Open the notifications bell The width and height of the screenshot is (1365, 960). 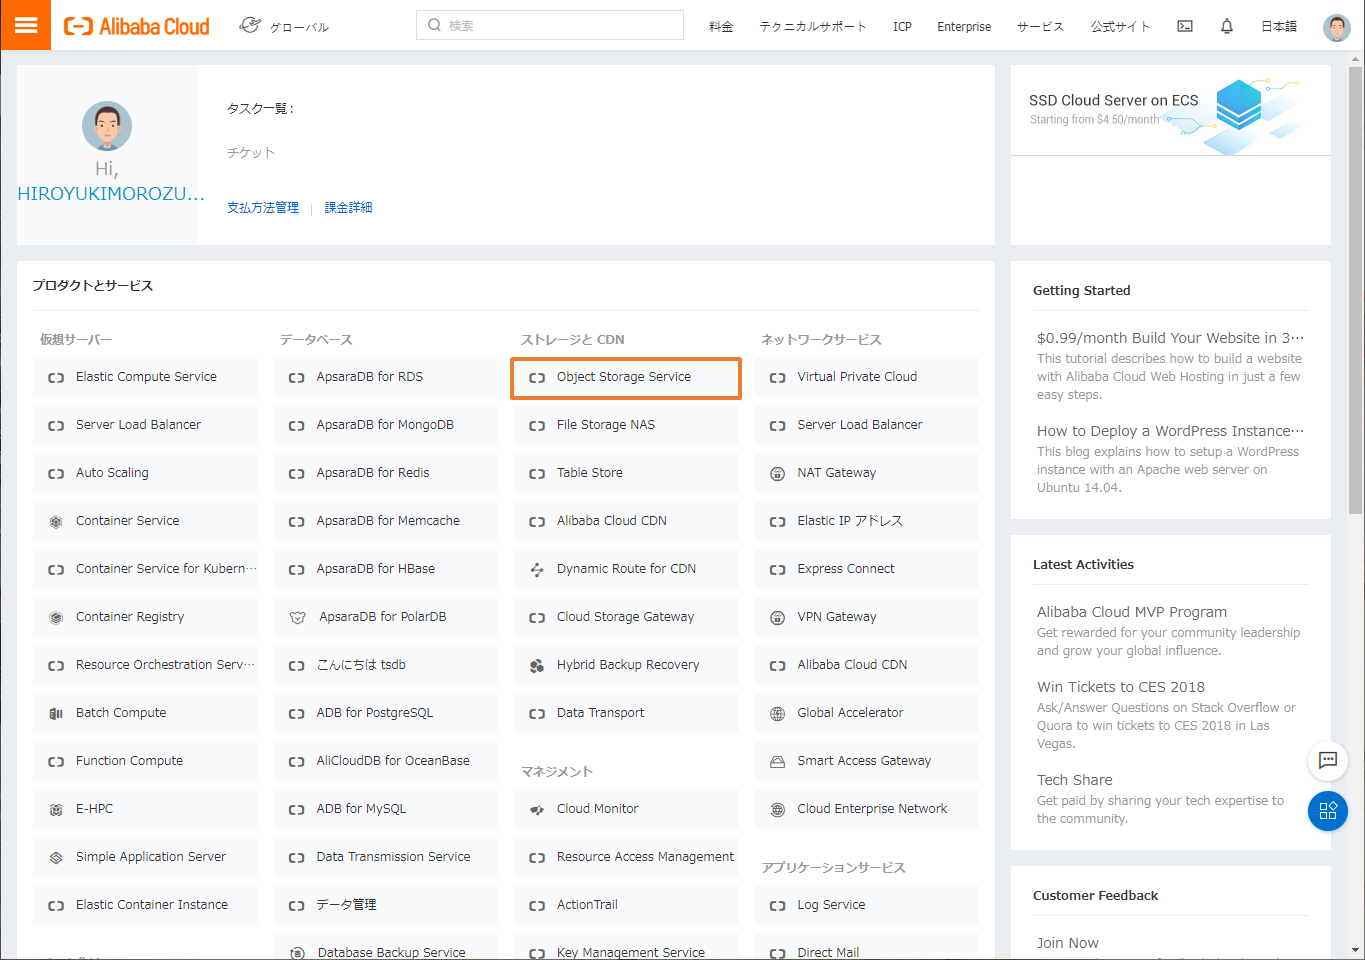[1227, 26]
